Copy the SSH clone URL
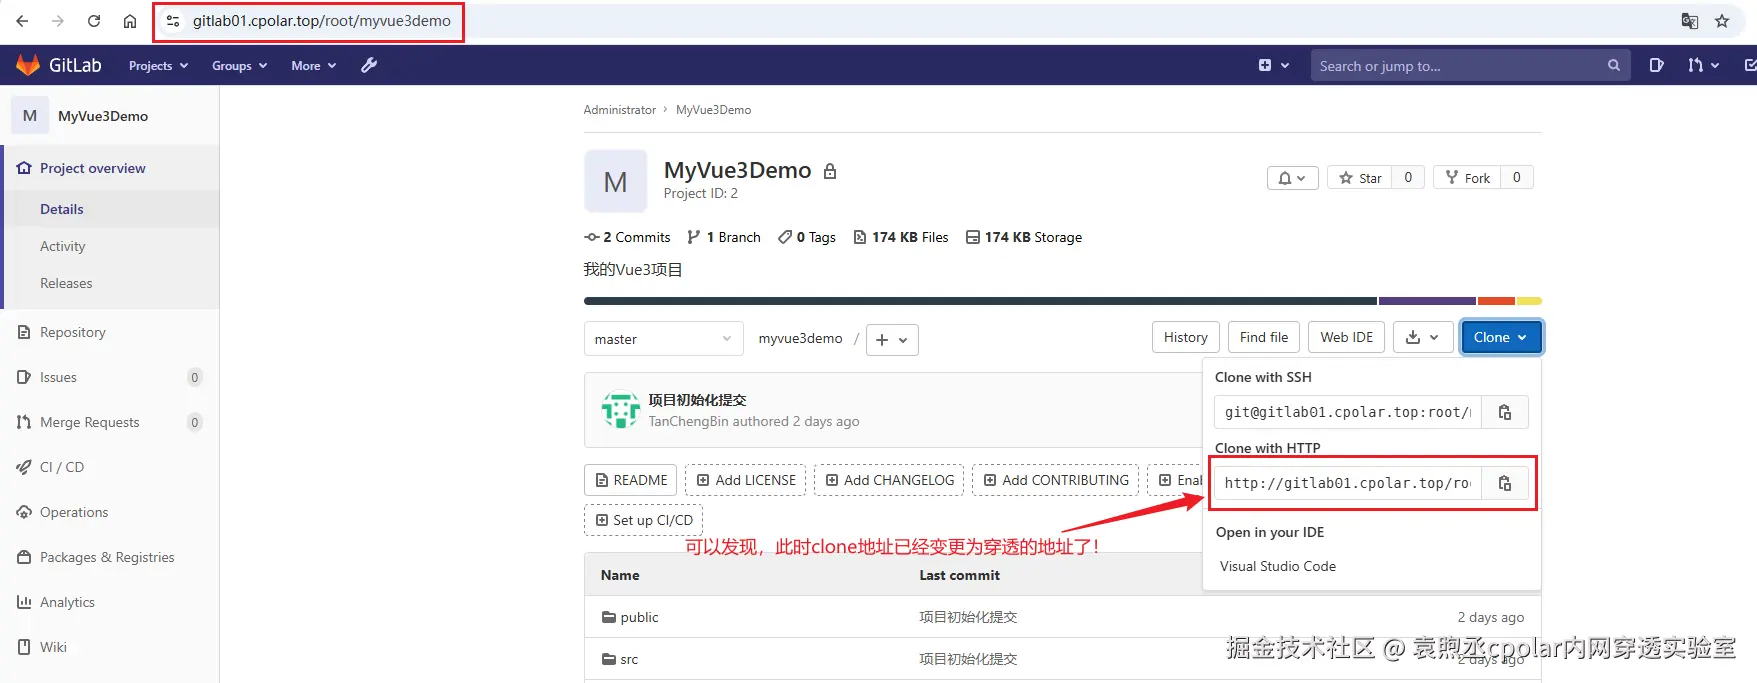Image resolution: width=1757 pixels, height=683 pixels. (x=1504, y=412)
